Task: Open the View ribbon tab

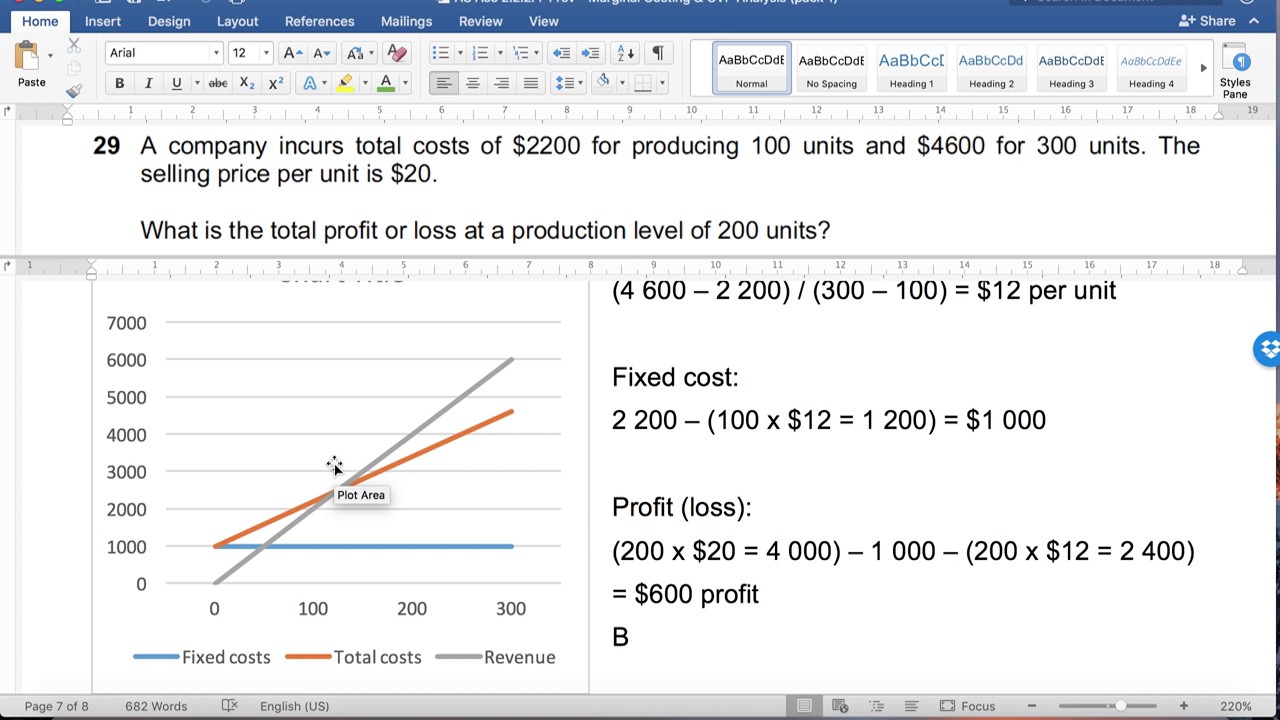Action: tap(543, 21)
